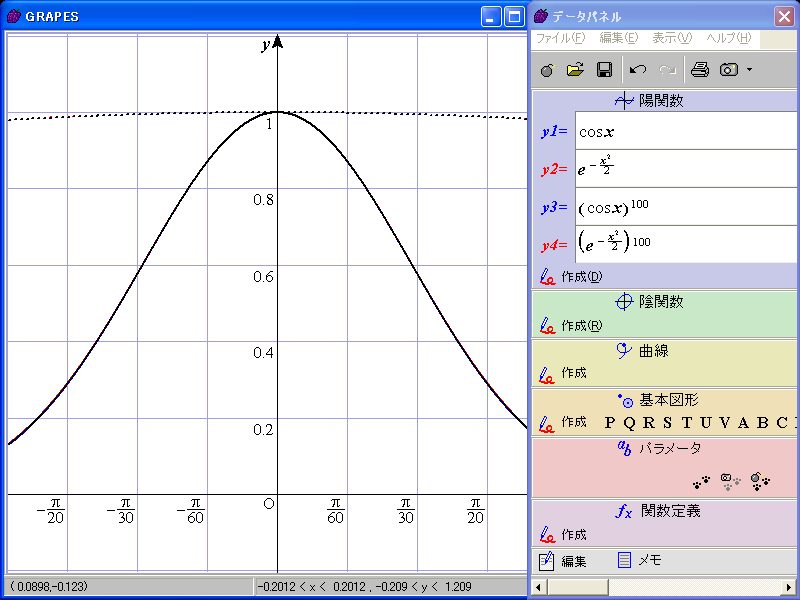Click the camera capture icon

730,70
